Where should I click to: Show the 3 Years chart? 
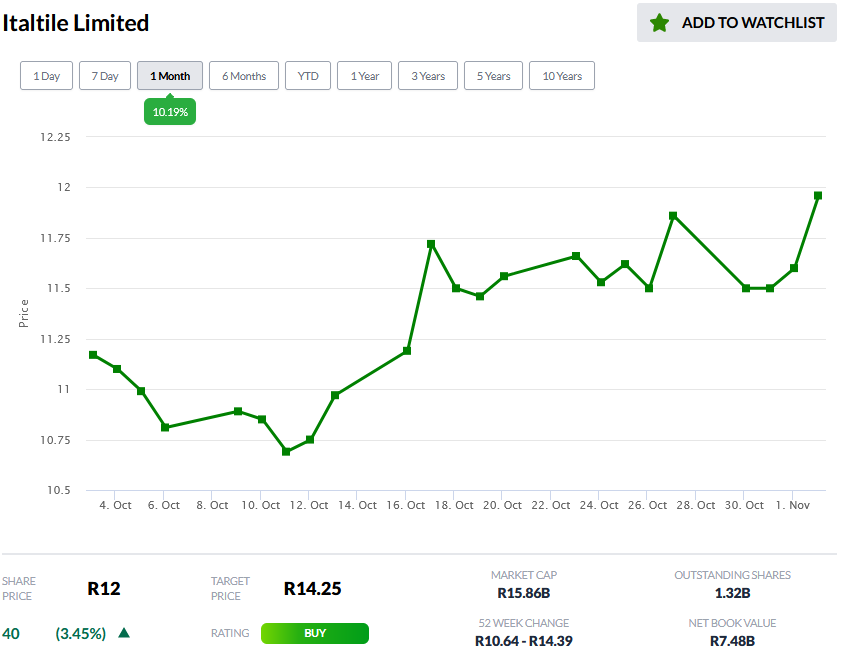click(x=428, y=76)
